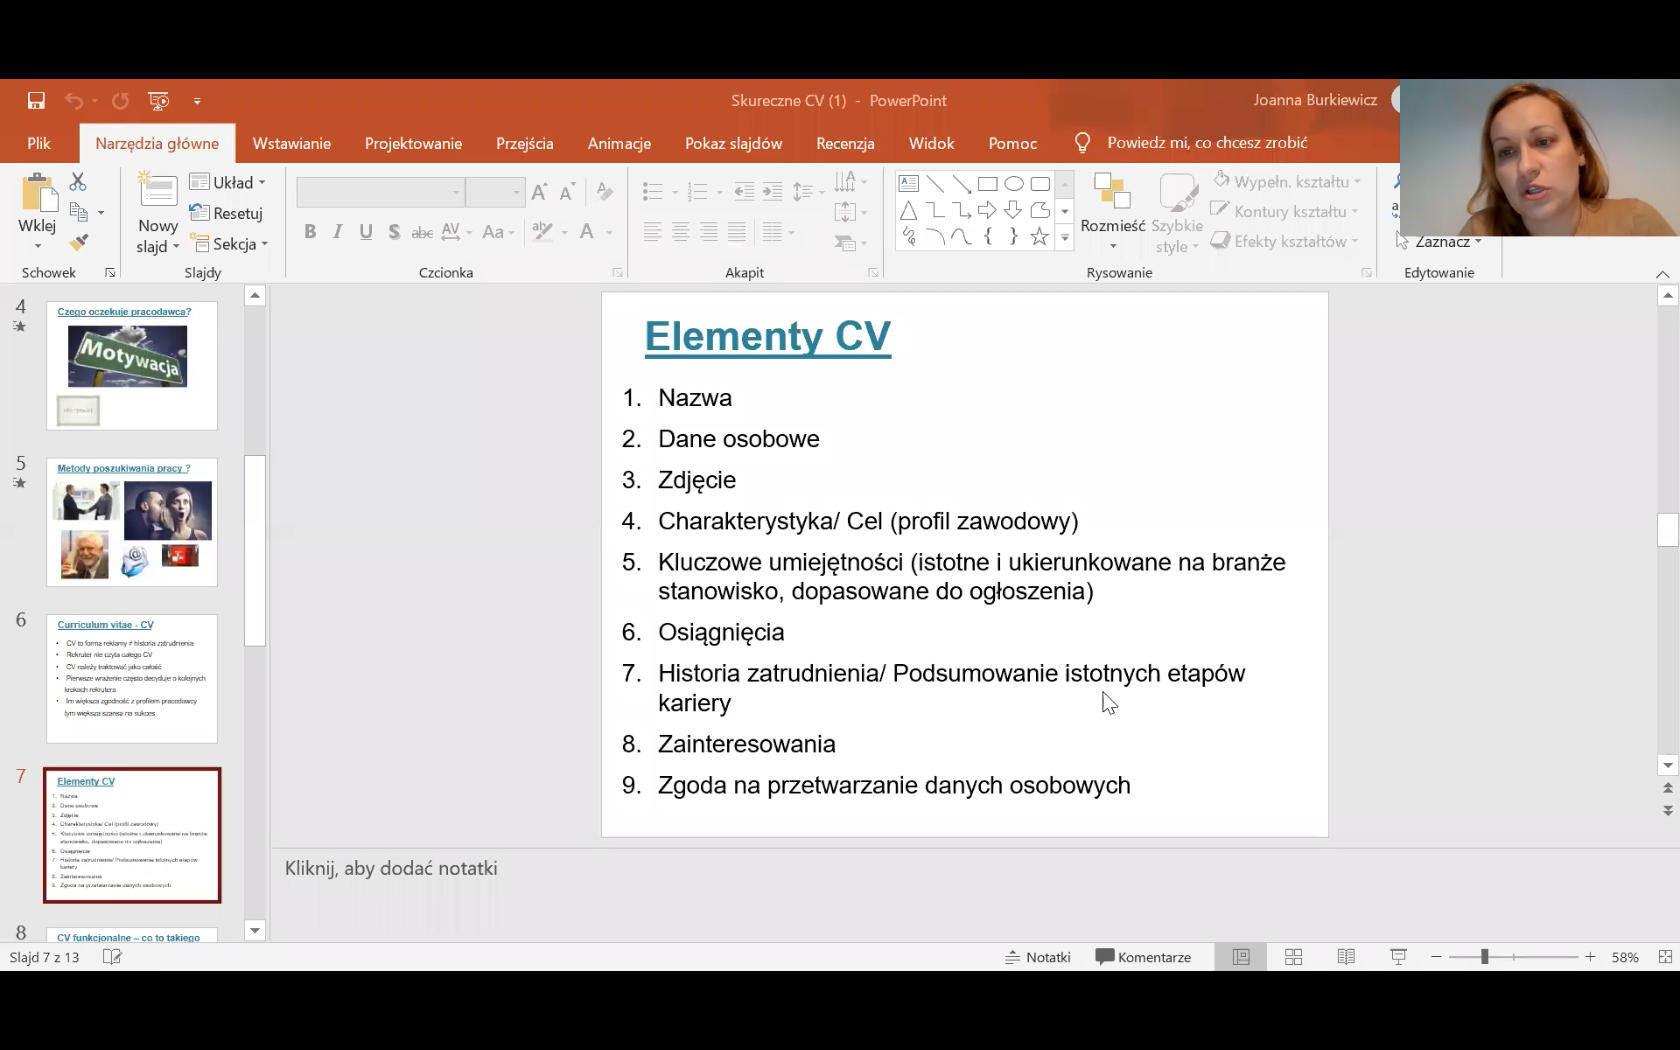Screen dimensions: 1680x1050
Task: Switch to the Przejścia tab
Action: click(x=524, y=143)
